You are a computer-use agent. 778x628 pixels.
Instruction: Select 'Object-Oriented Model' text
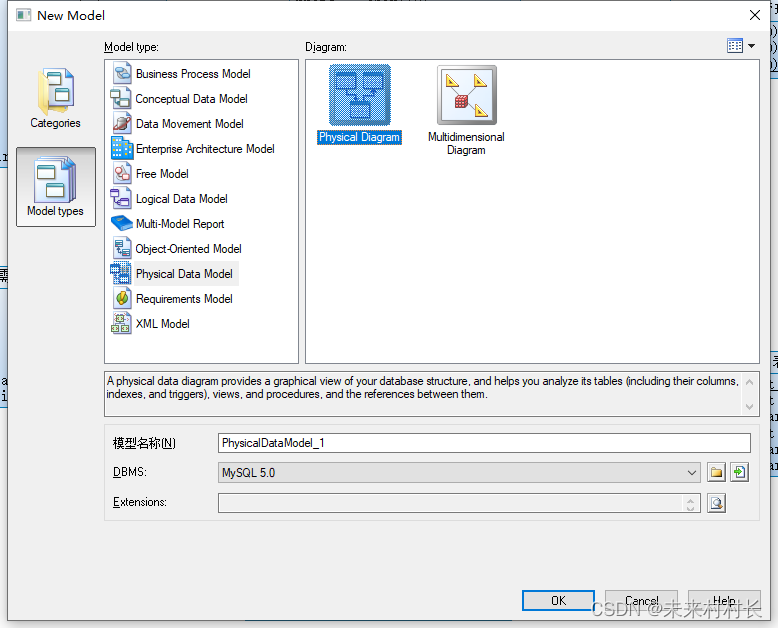coord(189,249)
